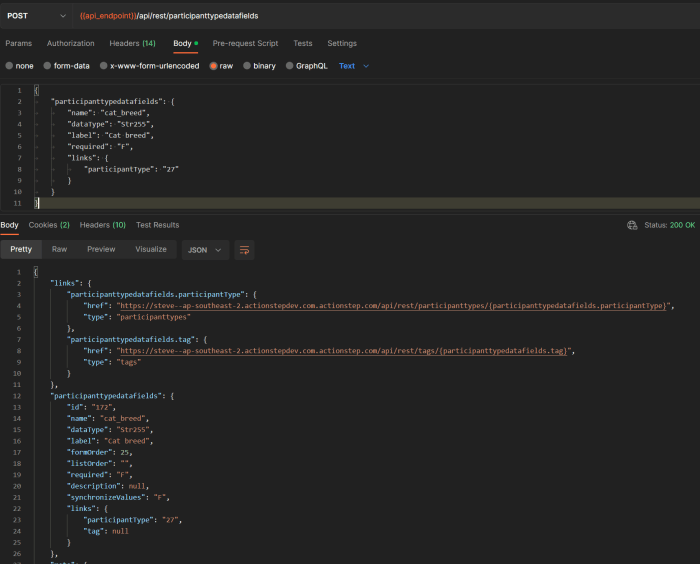
Task: Open the Authorization tab
Action: point(70,43)
